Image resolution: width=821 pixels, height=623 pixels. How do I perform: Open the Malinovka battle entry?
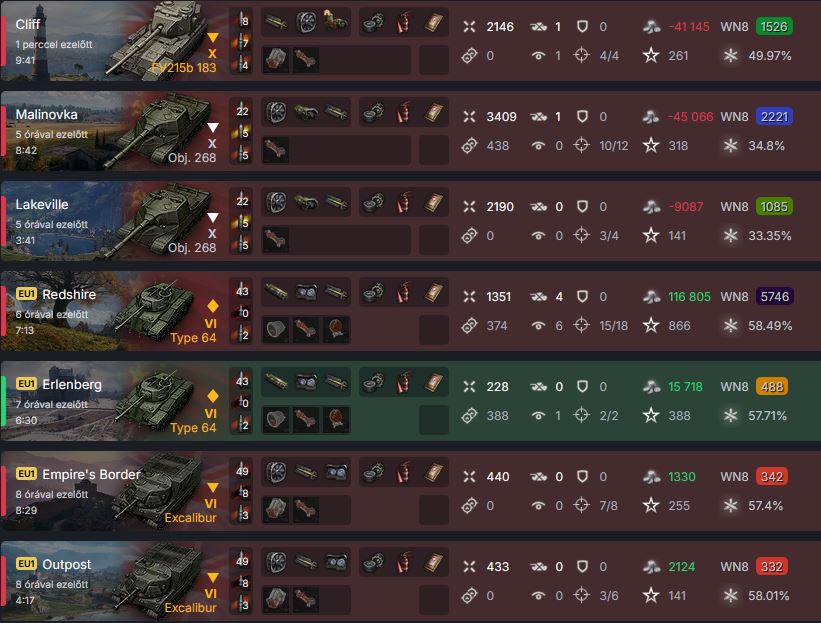pos(410,131)
